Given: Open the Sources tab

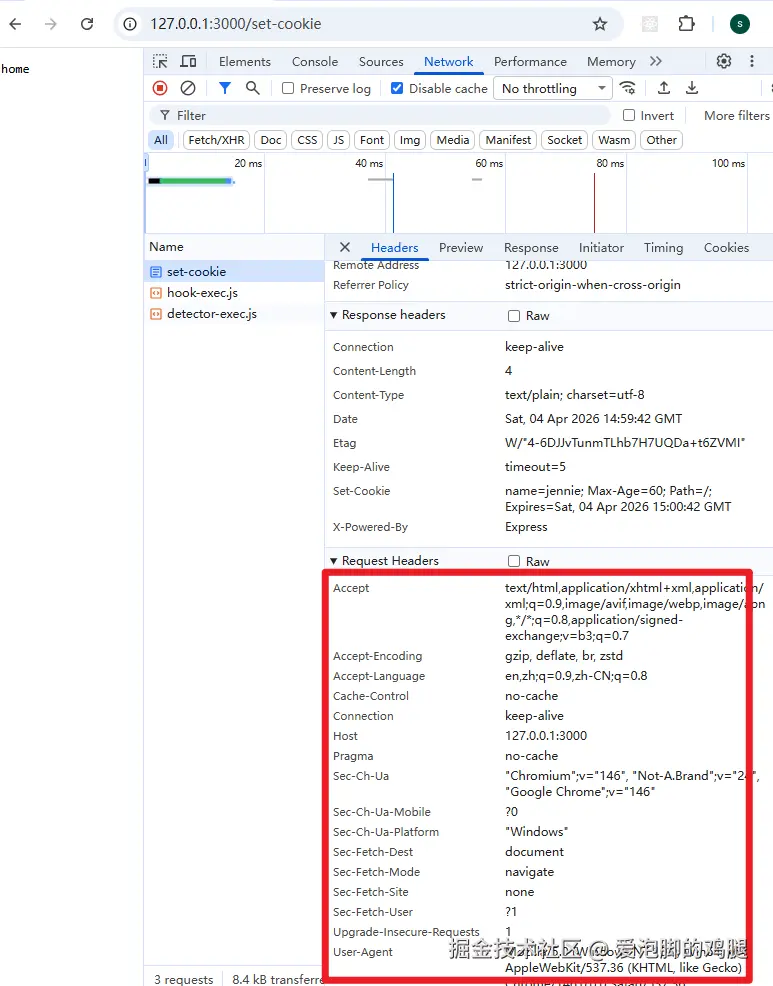Looking at the screenshot, I should pyautogui.click(x=381, y=62).
